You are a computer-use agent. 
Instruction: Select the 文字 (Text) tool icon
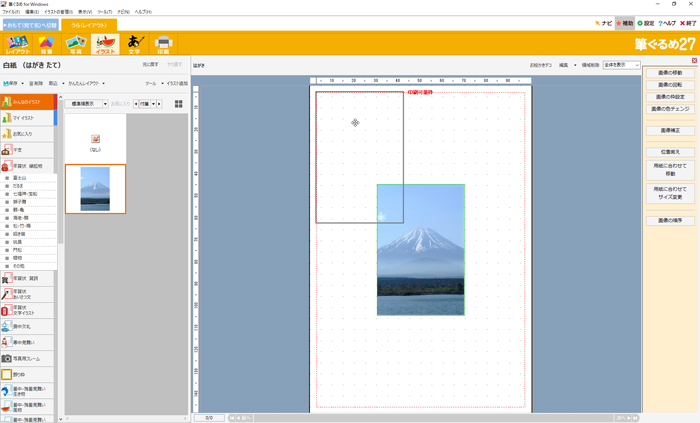tap(134, 43)
